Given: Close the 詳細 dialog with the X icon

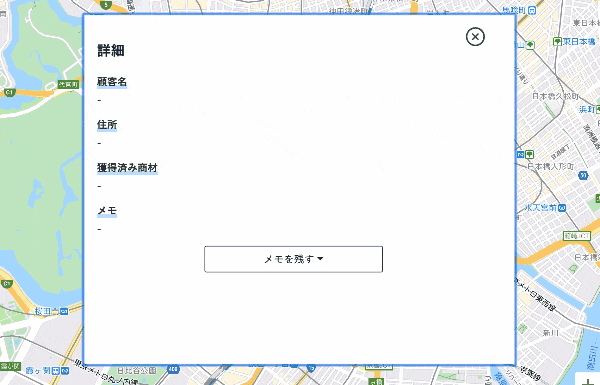Looking at the screenshot, I should click(475, 37).
